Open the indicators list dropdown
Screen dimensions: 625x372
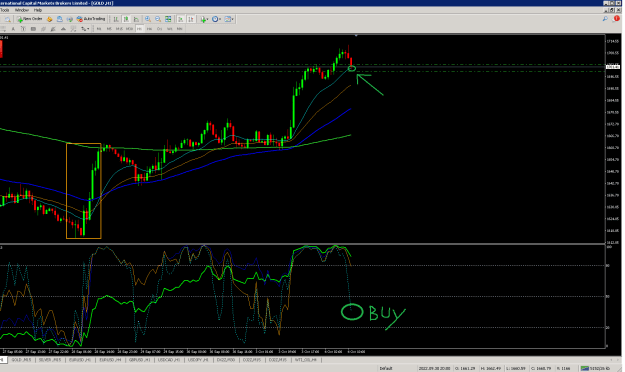pos(204,19)
